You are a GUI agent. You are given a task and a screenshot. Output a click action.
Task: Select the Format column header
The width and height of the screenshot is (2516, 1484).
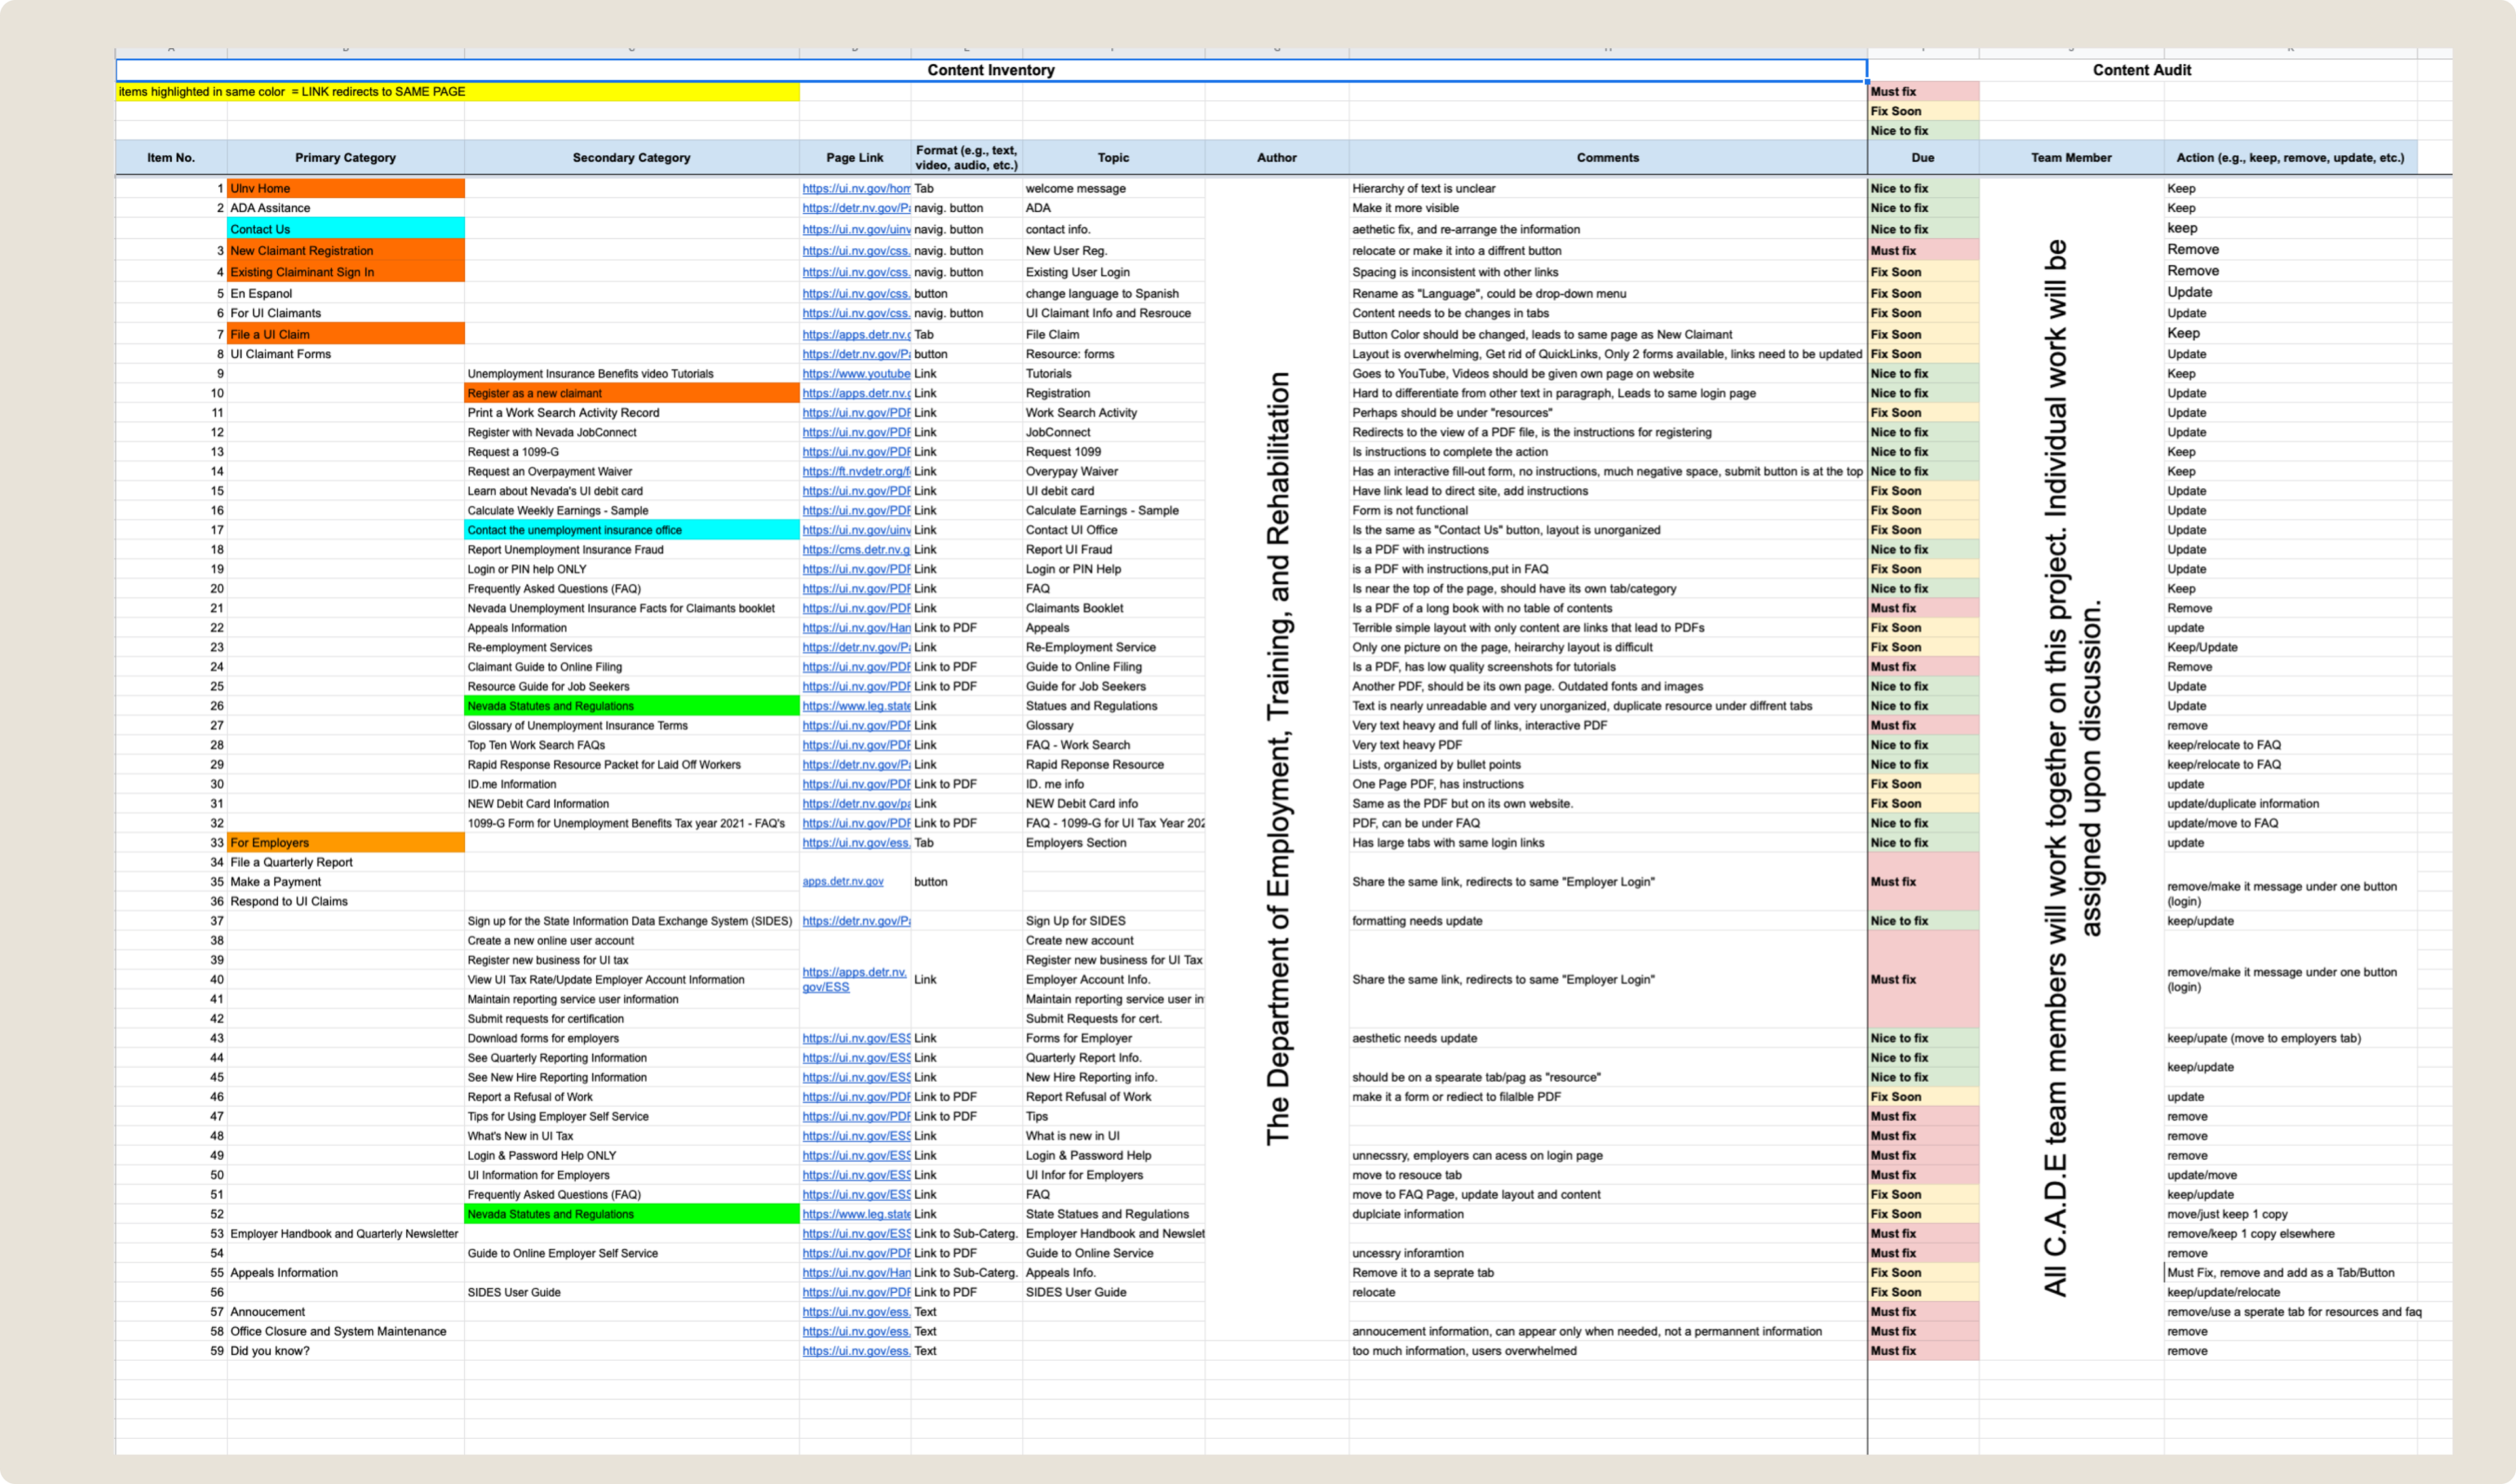coord(966,157)
